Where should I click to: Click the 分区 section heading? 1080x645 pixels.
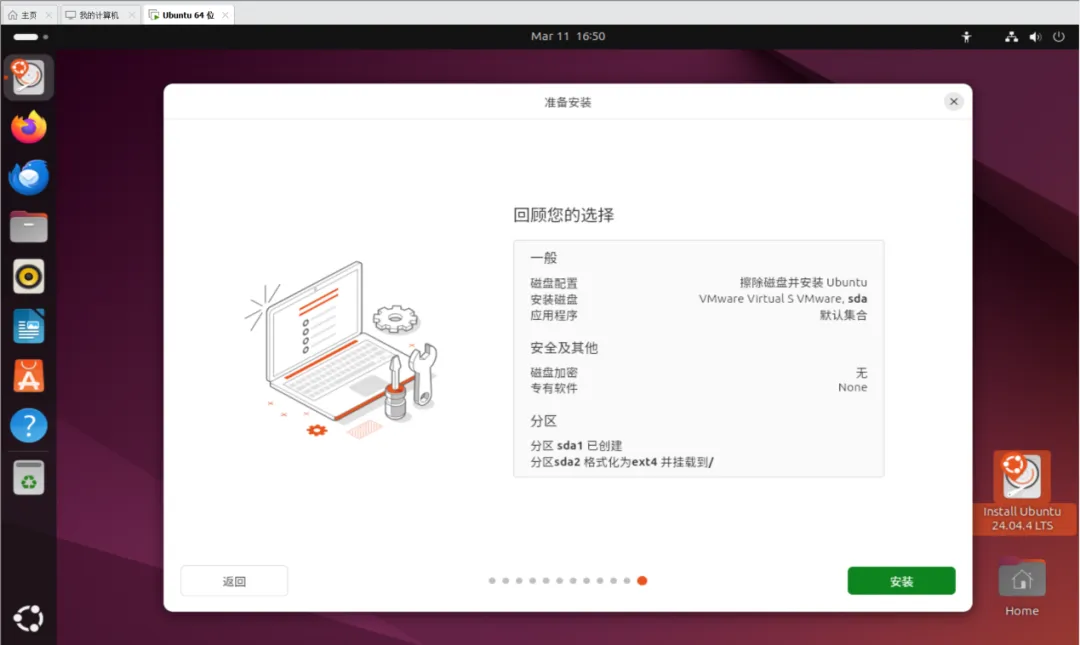click(543, 420)
